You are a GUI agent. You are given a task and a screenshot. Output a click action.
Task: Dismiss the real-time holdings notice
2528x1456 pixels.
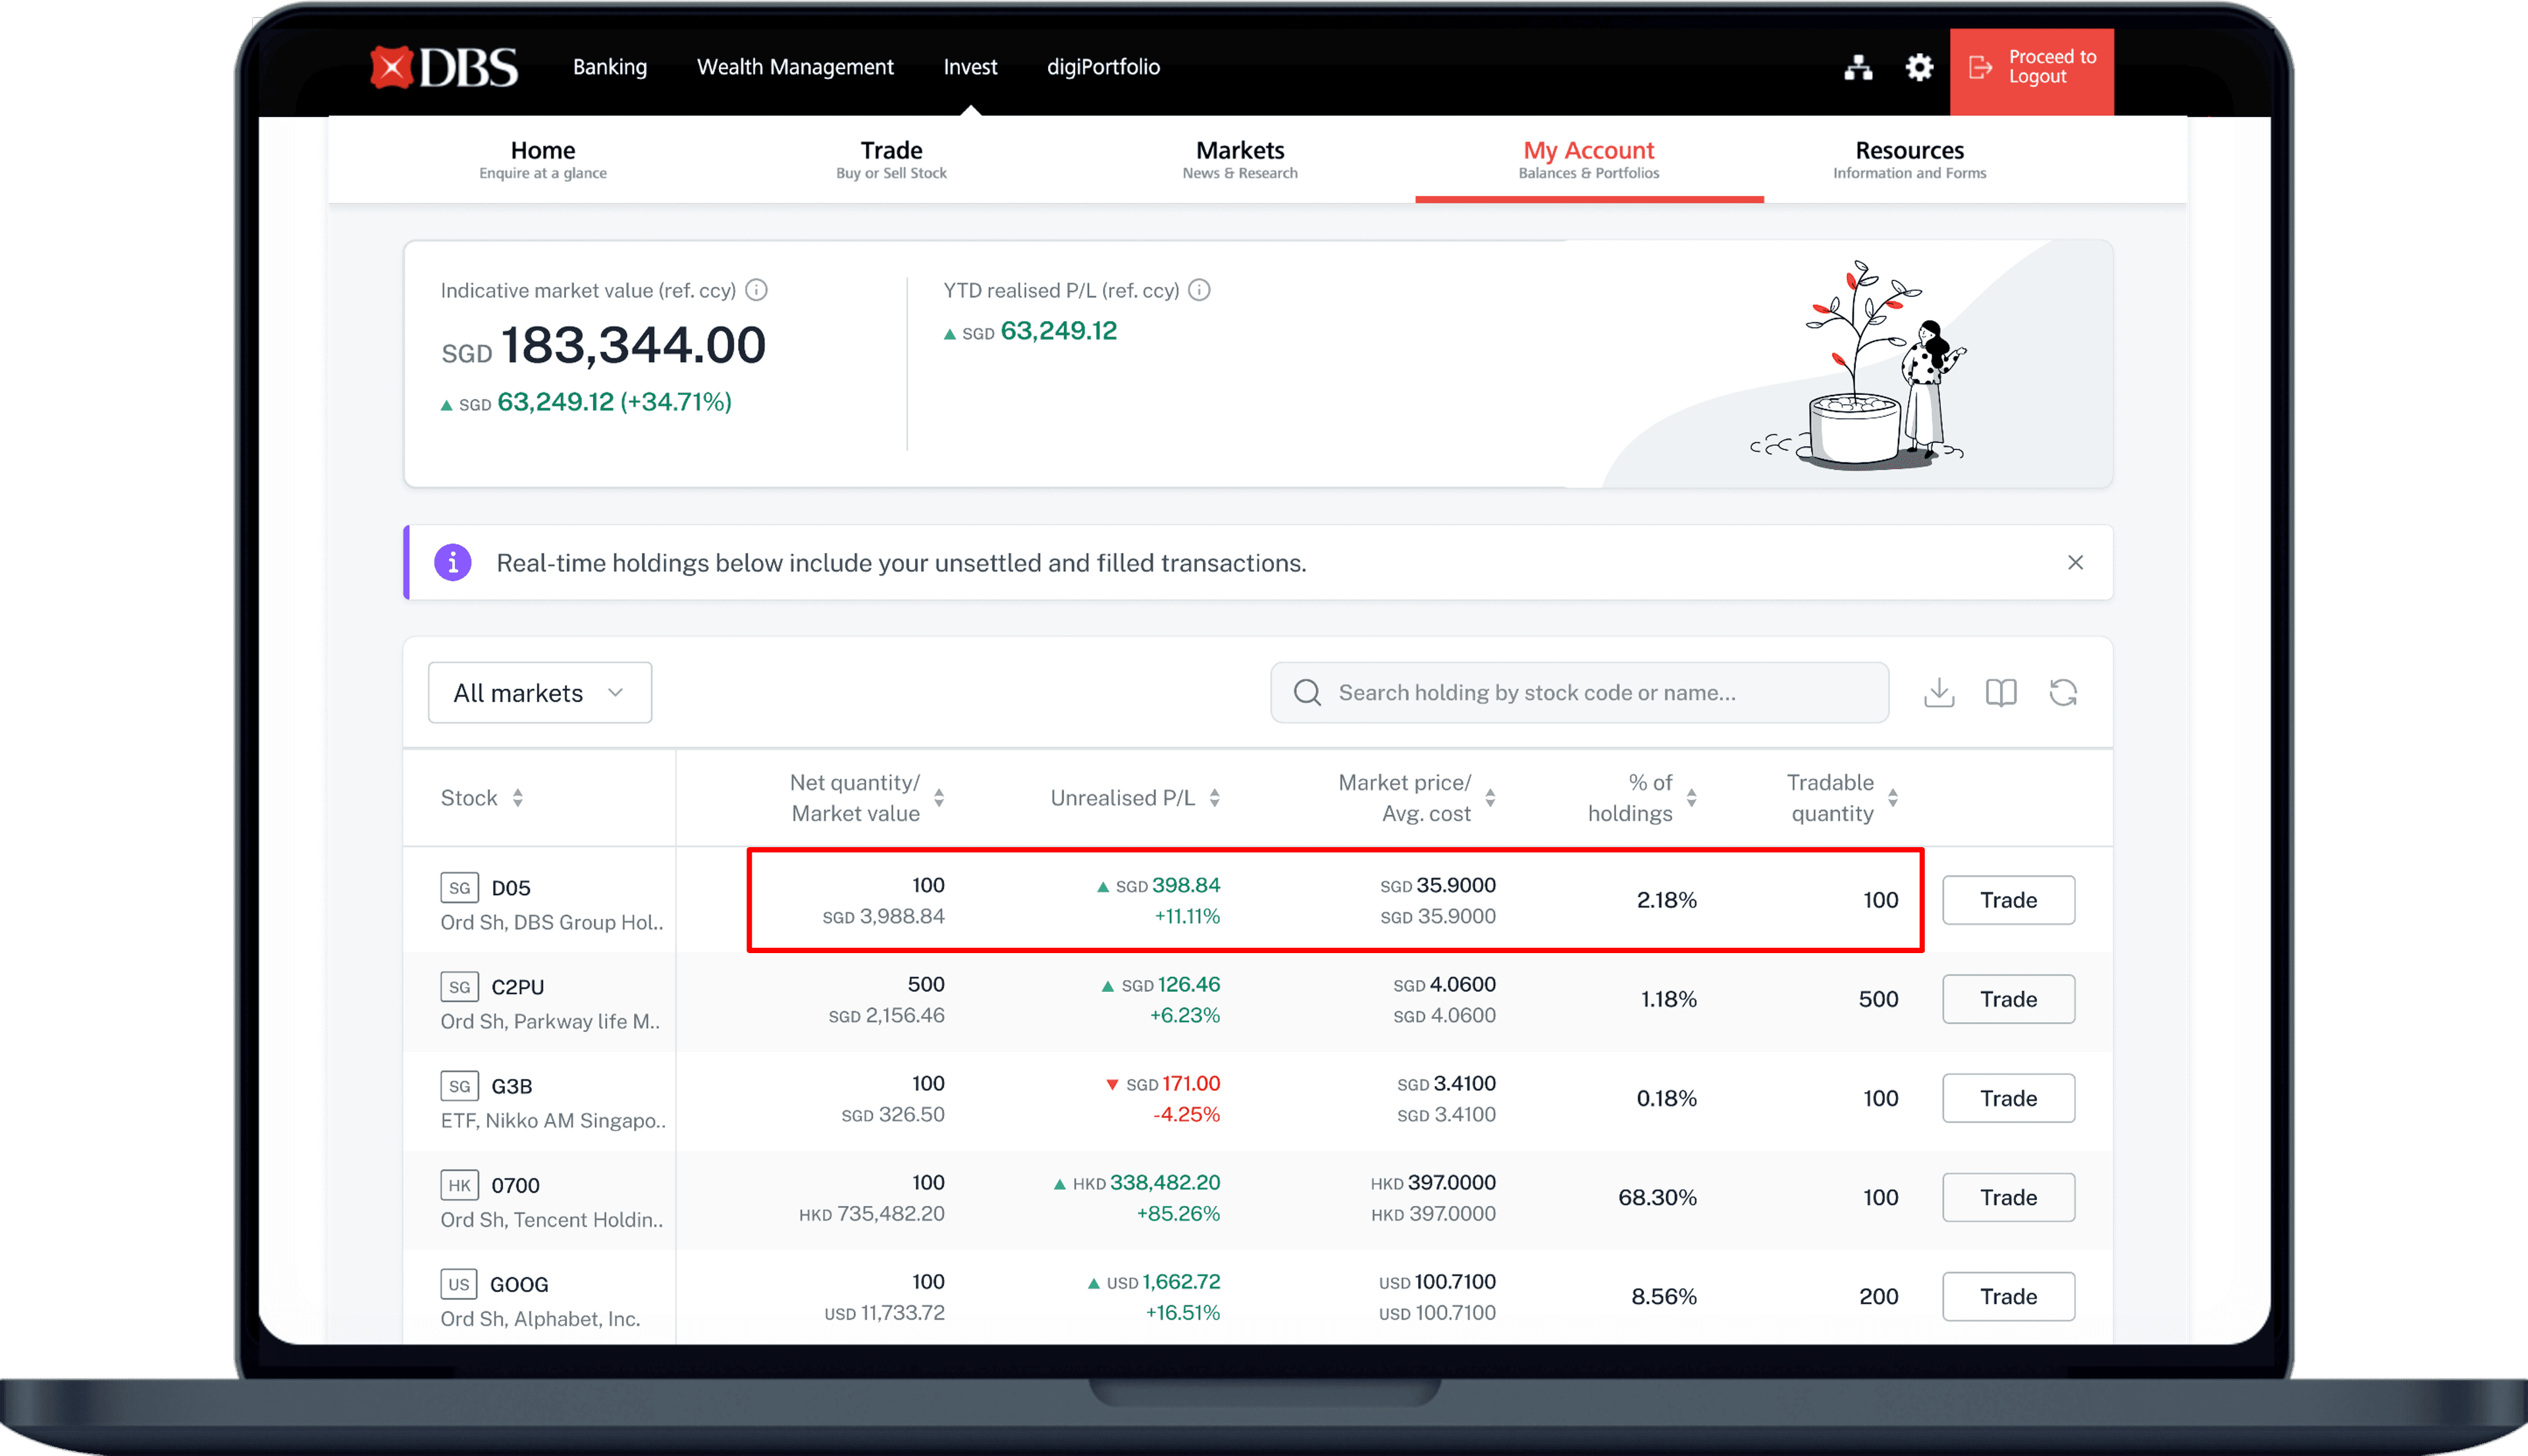click(x=2075, y=563)
